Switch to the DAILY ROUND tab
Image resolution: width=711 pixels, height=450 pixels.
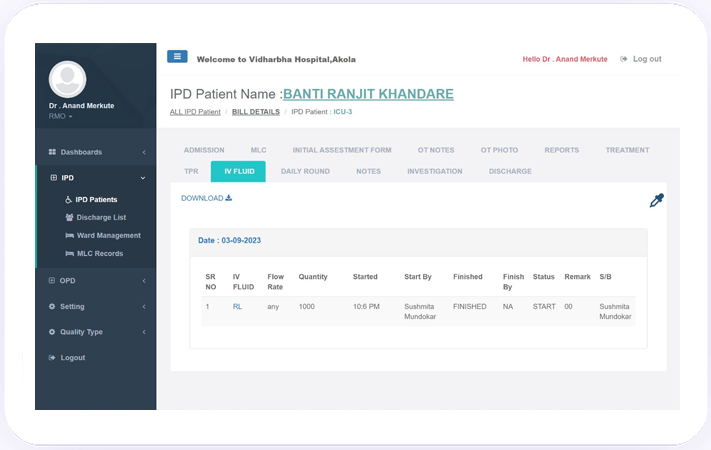coord(305,171)
